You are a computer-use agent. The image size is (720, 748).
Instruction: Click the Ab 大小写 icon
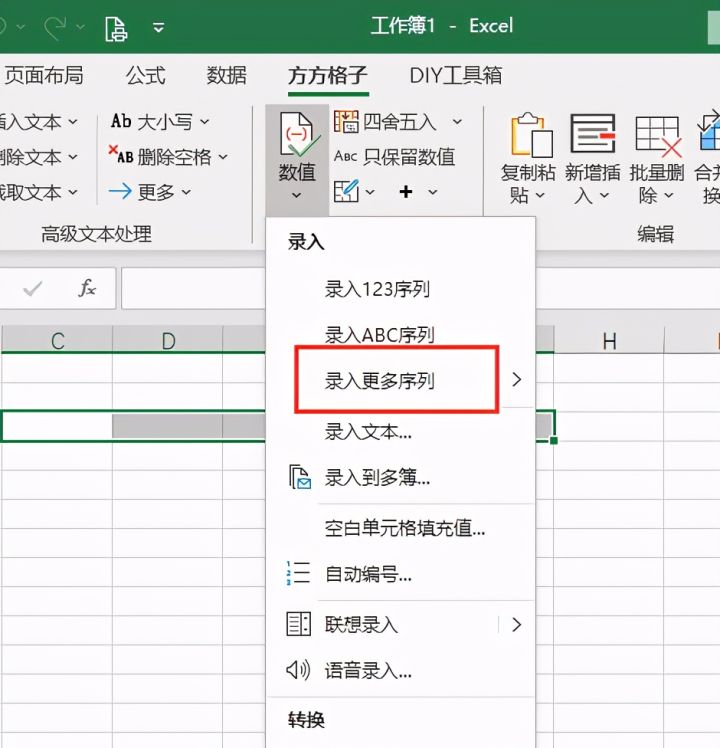(121, 121)
